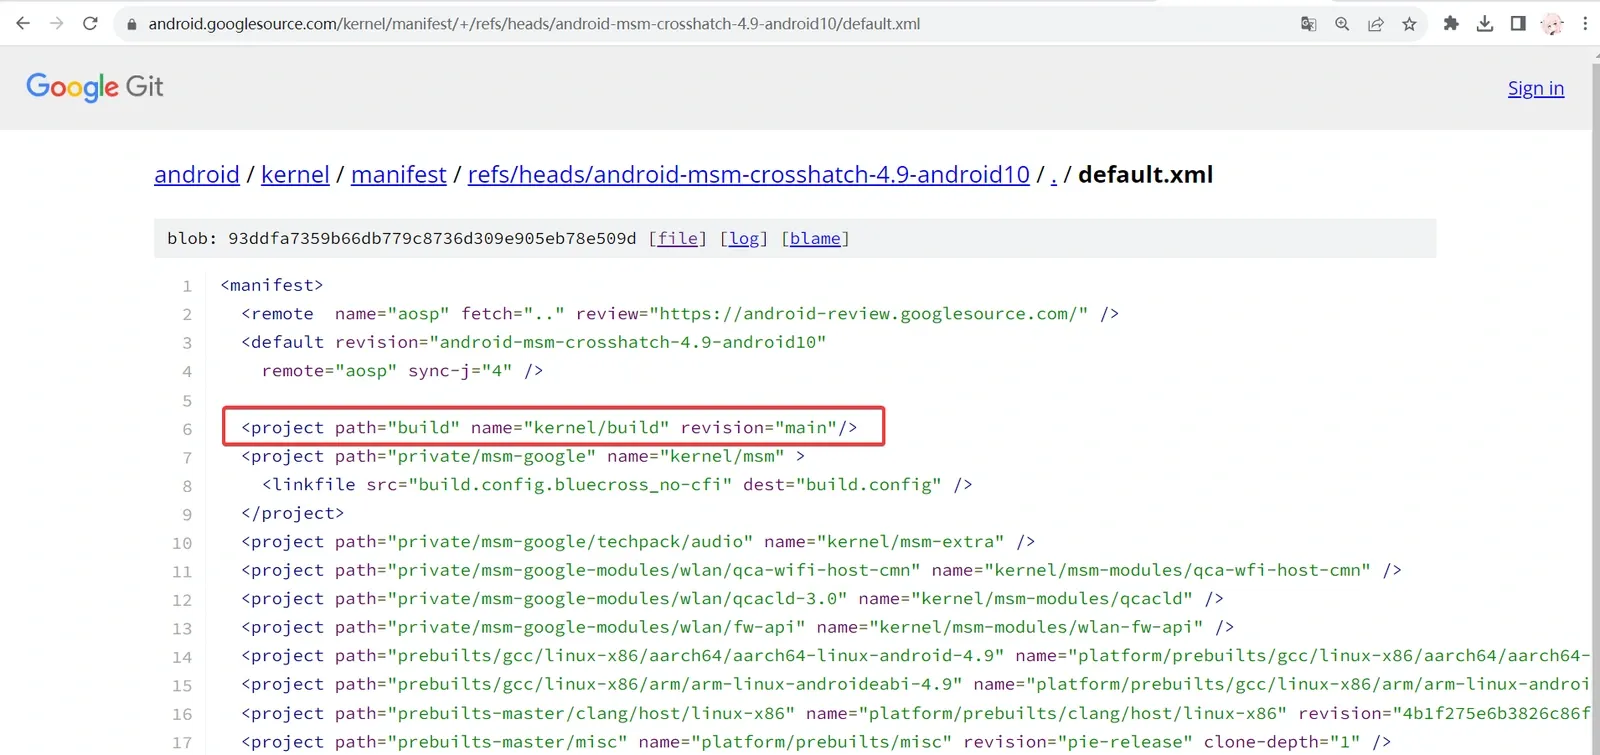View the raw file link
This screenshot has width=1600, height=755.
[678, 238]
